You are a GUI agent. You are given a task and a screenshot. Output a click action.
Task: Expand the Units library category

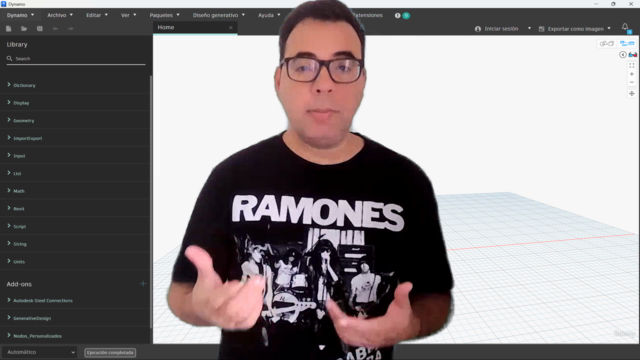76,261
